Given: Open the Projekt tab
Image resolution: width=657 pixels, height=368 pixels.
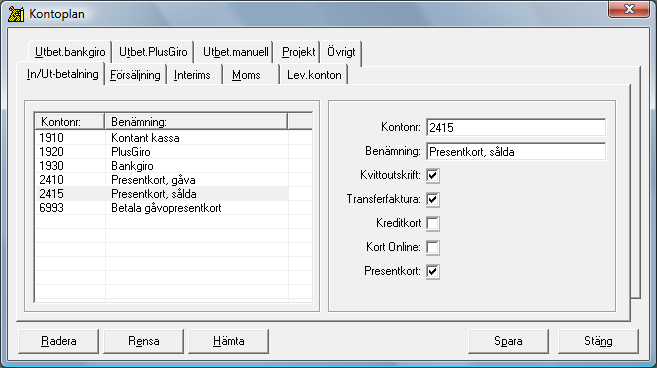Looking at the screenshot, I should pos(298,52).
